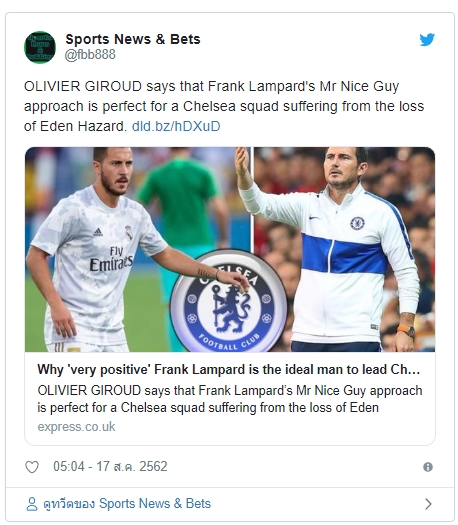Click the Eden Hazard photo half
The image size is (458, 525).
tap(137, 249)
